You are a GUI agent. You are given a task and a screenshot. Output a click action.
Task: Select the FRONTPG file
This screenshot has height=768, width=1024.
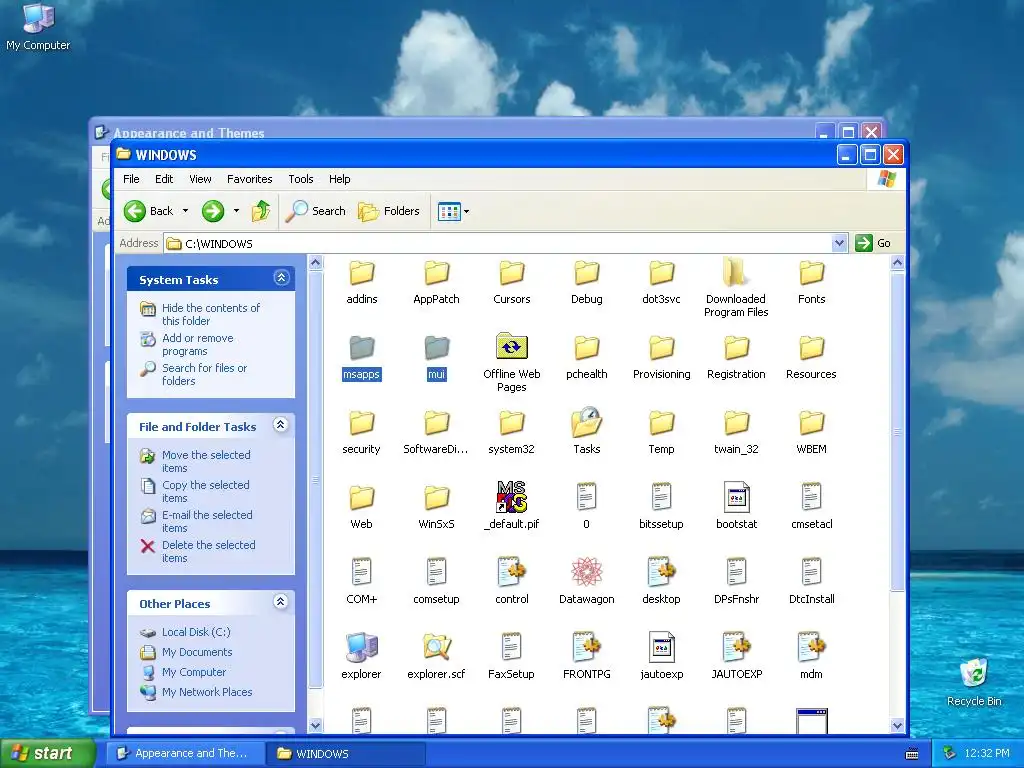point(586,656)
